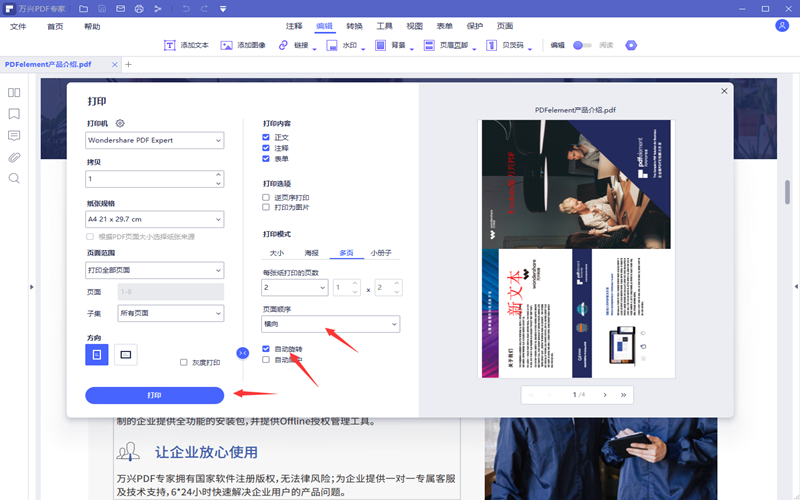Go to next preview page arrow

pos(603,395)
